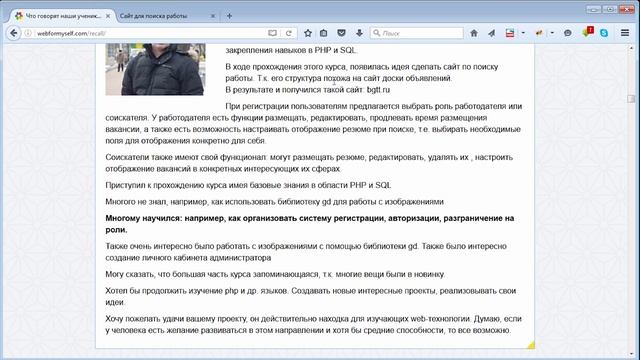This screenshot has width=640, height=360.
Task: Open site information icon beside URL
Action: click(28, 33)
